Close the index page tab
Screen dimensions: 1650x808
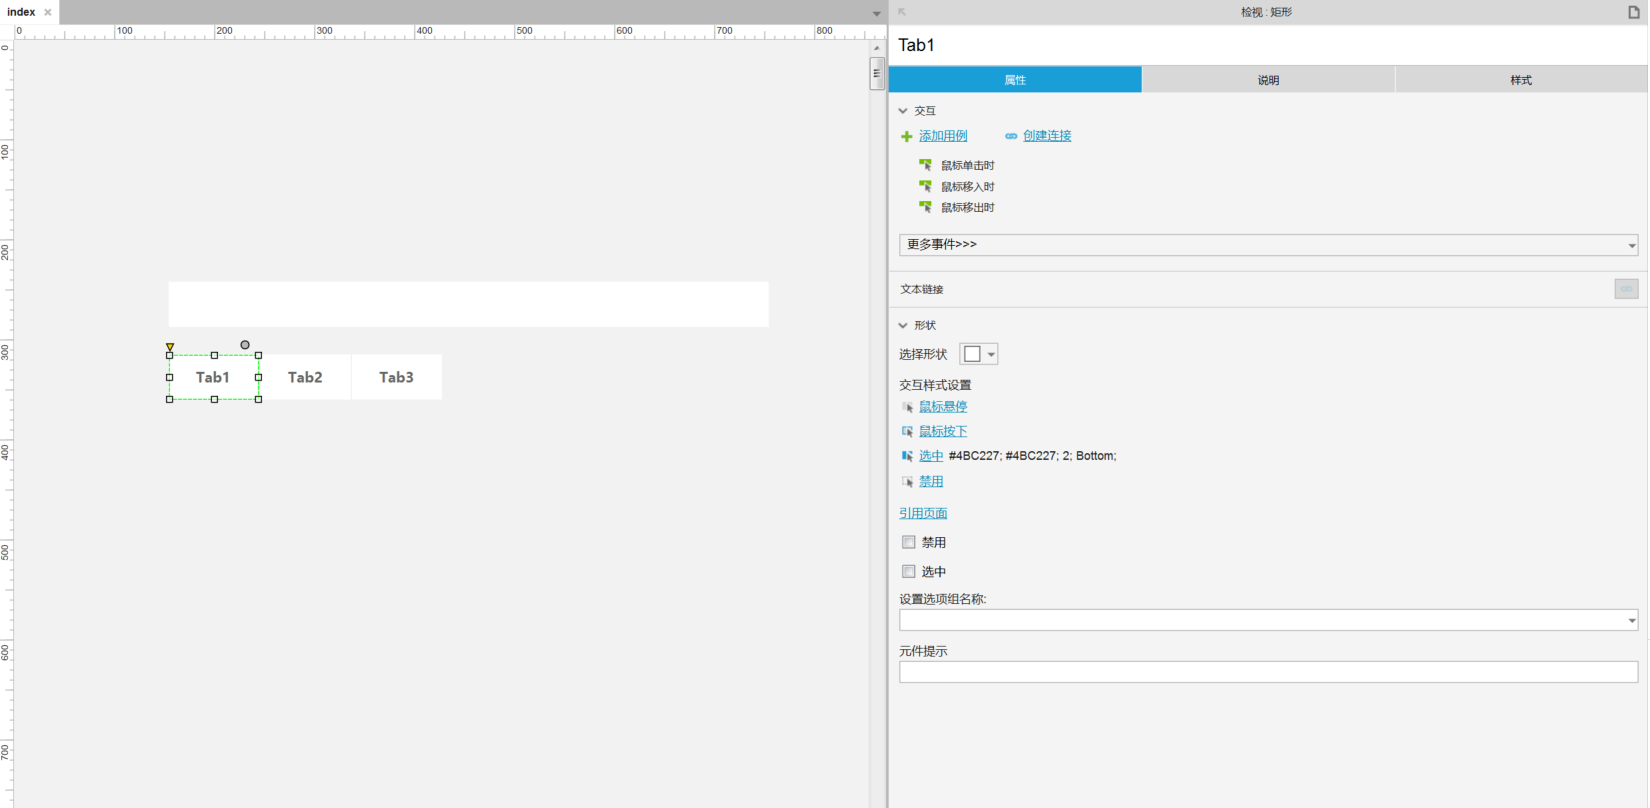[48, 12]
